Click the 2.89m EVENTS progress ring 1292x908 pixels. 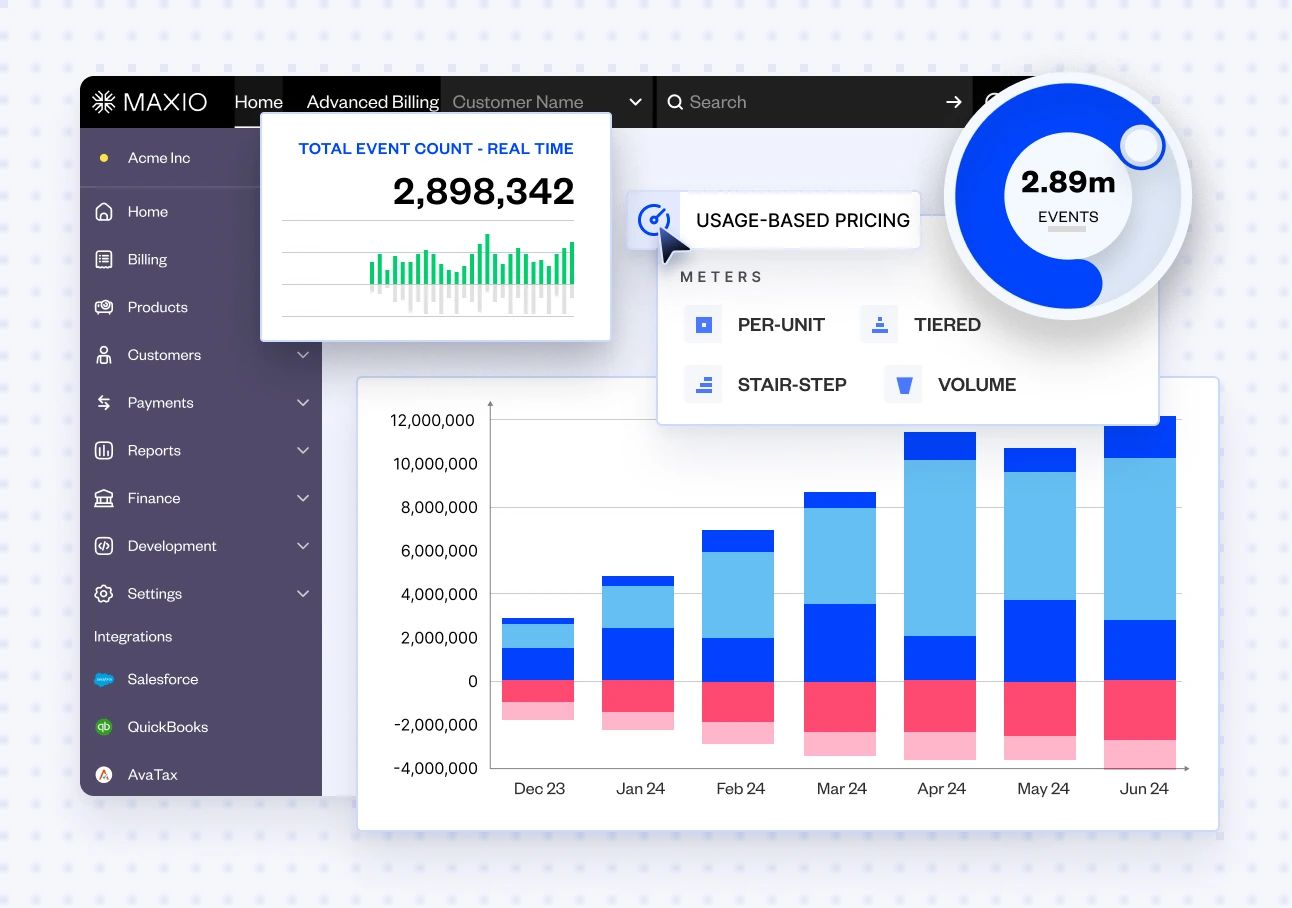click(1067, 196)
